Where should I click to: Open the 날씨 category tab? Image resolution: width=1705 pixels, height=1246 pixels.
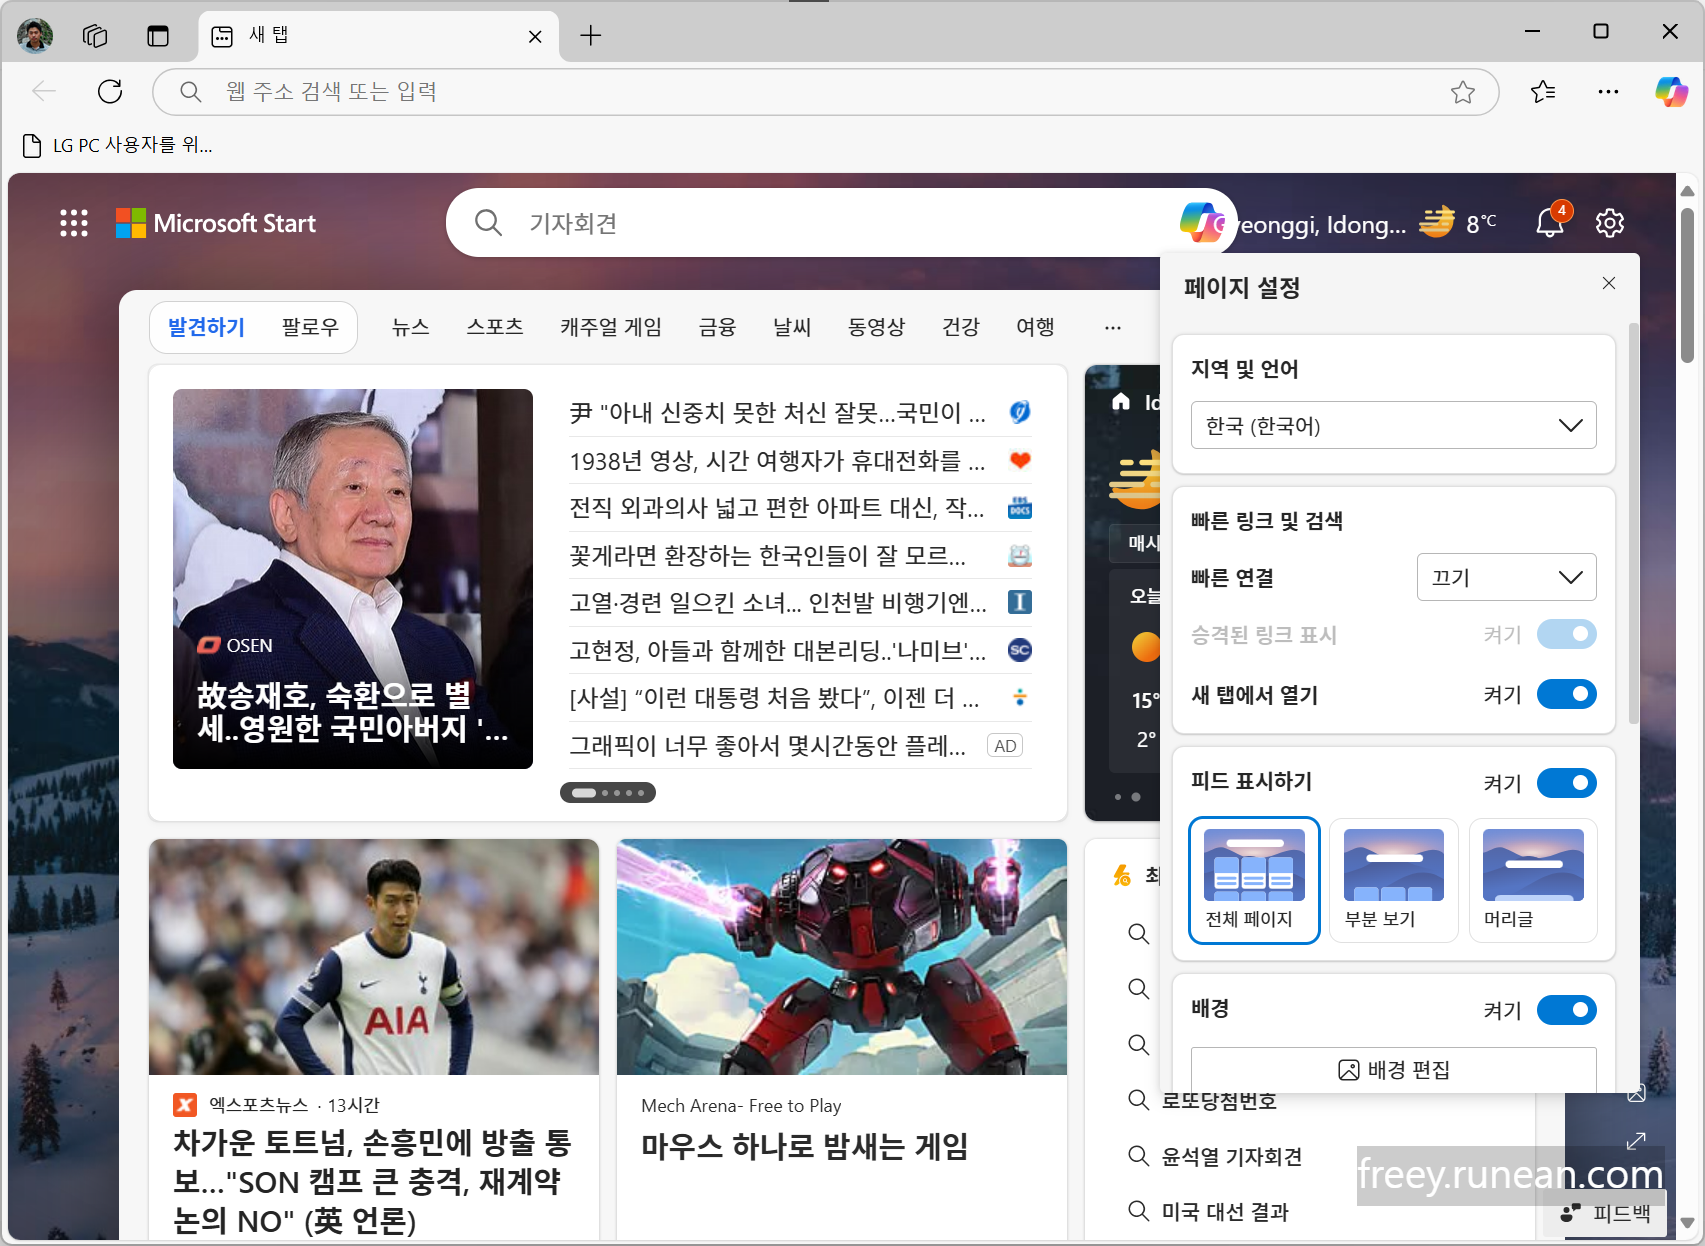792,327
